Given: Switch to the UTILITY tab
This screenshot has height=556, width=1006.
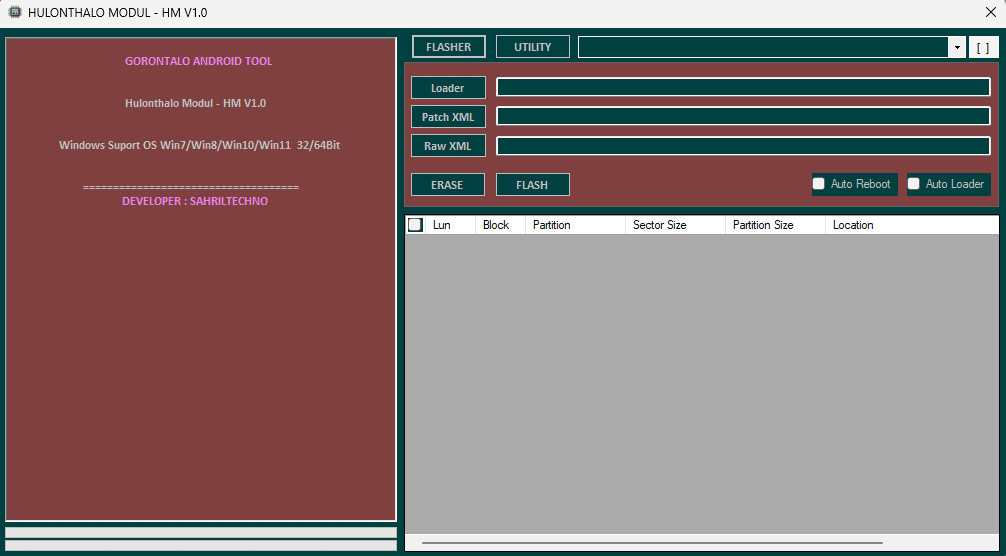Looking at the screenshot, I should [532, 47].
